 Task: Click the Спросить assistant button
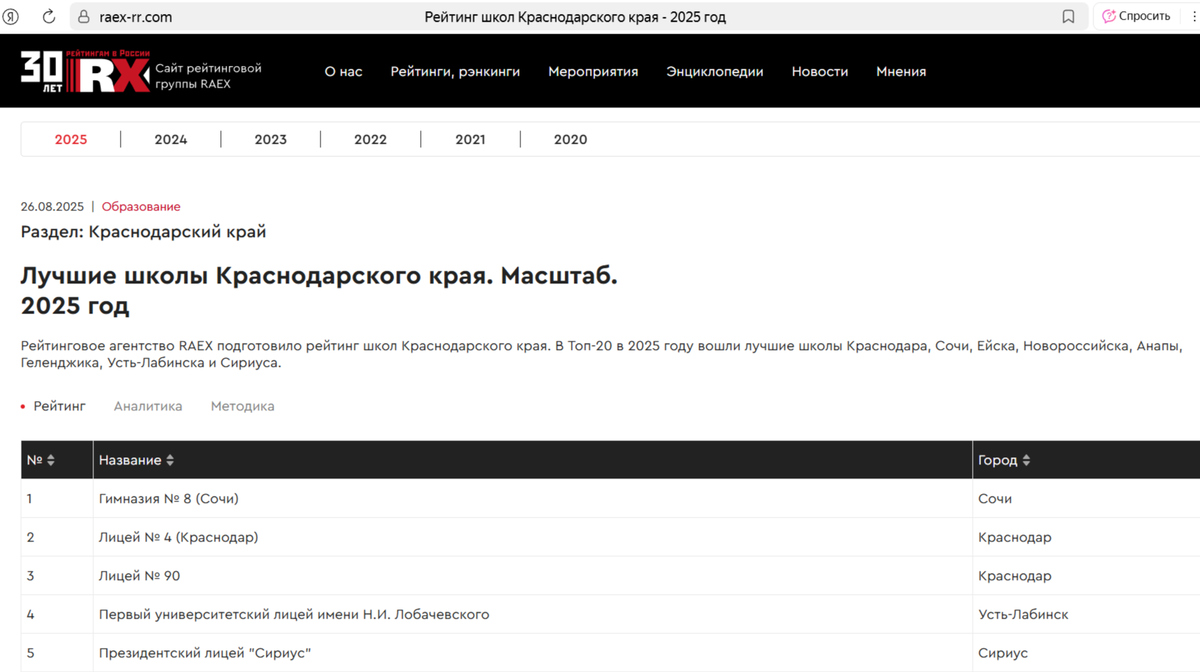click(1136, 16)
